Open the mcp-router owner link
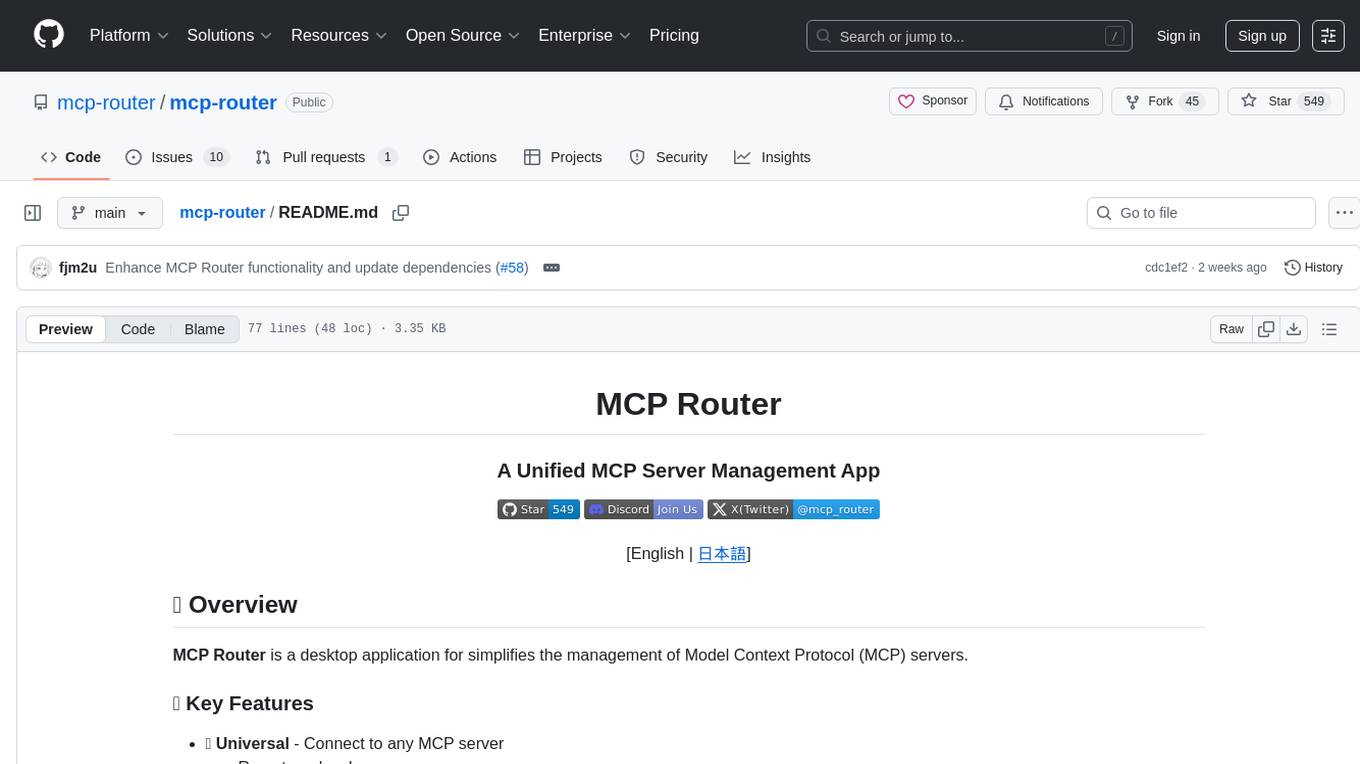Image resolution: width=1360 pixels, height=764 pixels. [x=106, y=102]
